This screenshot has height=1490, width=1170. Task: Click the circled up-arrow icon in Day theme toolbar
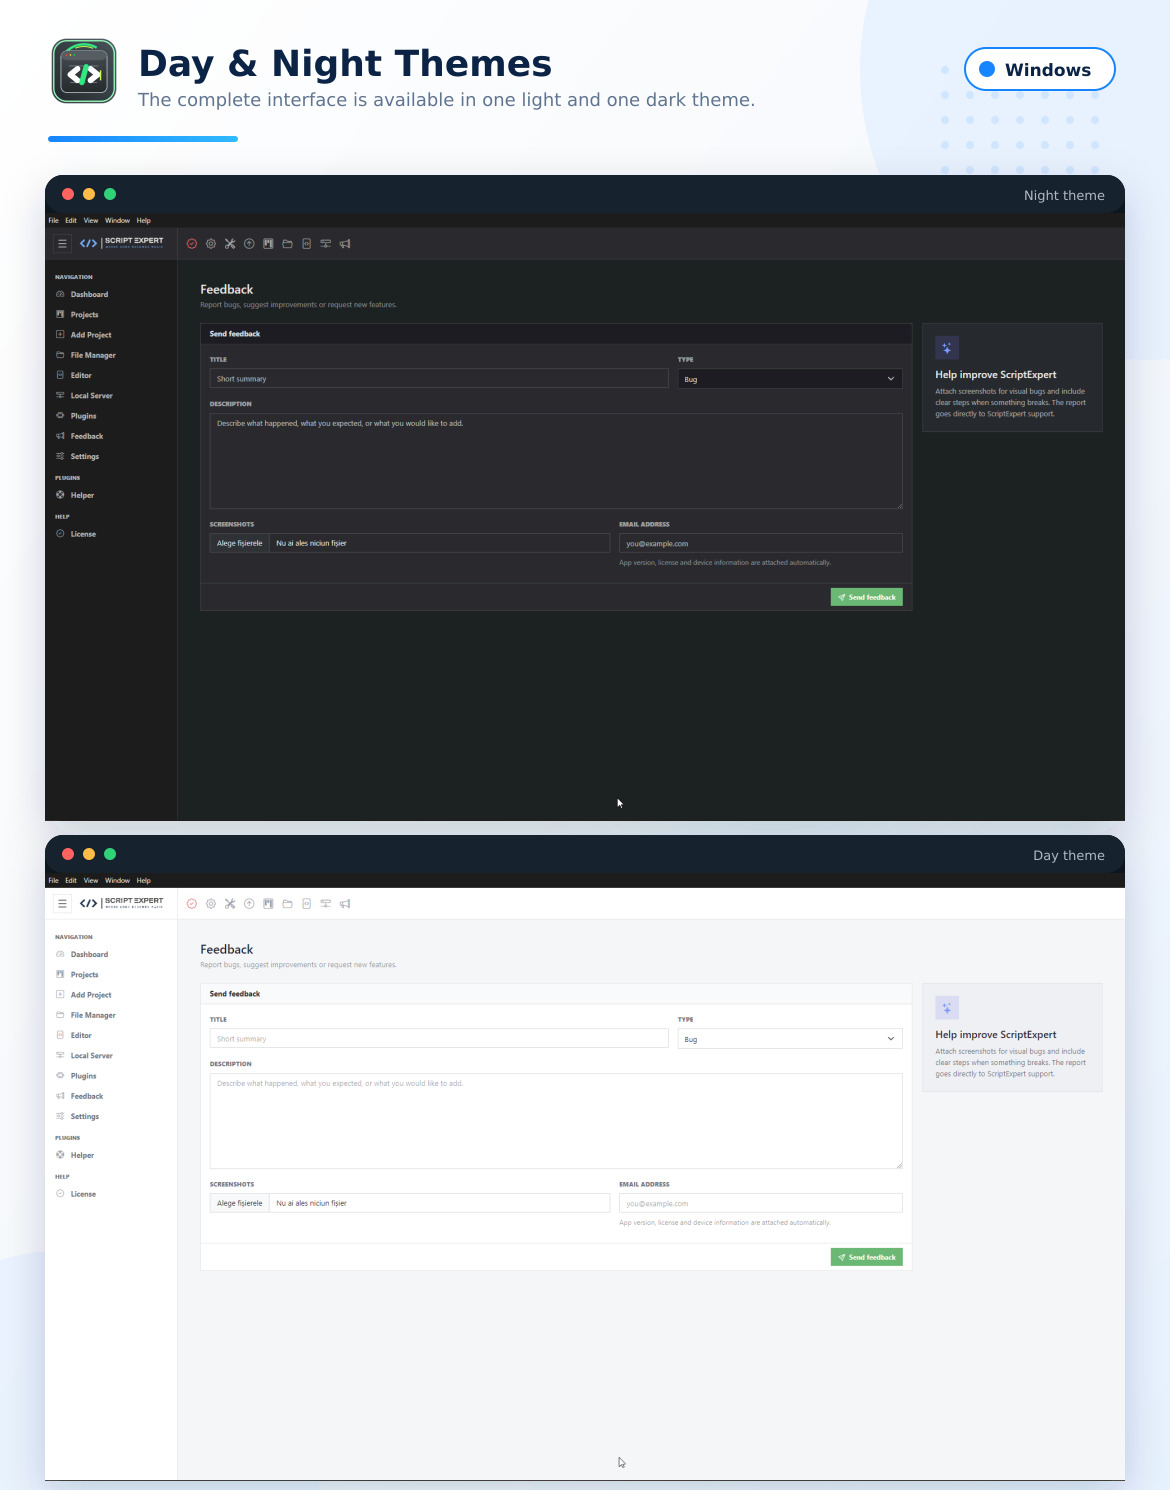(249, 904)
